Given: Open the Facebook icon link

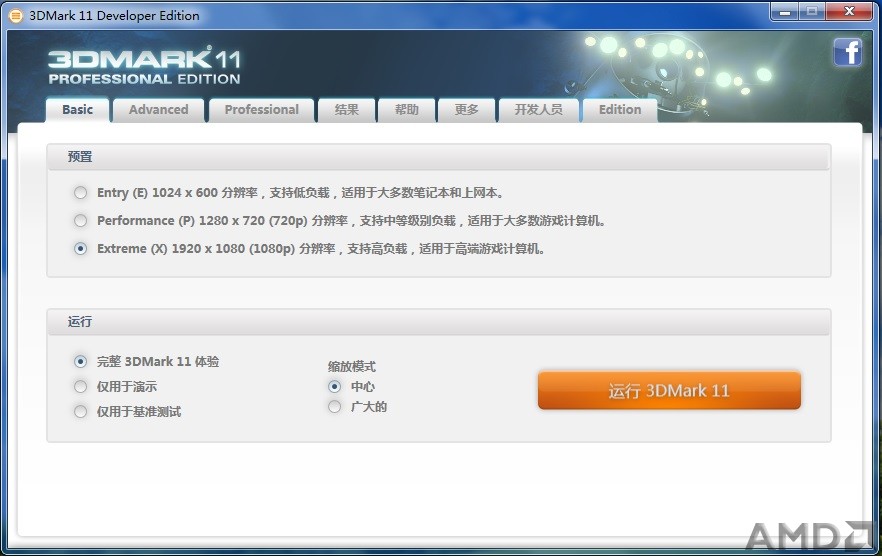Looking at the screenshot, I should point(848,52).
